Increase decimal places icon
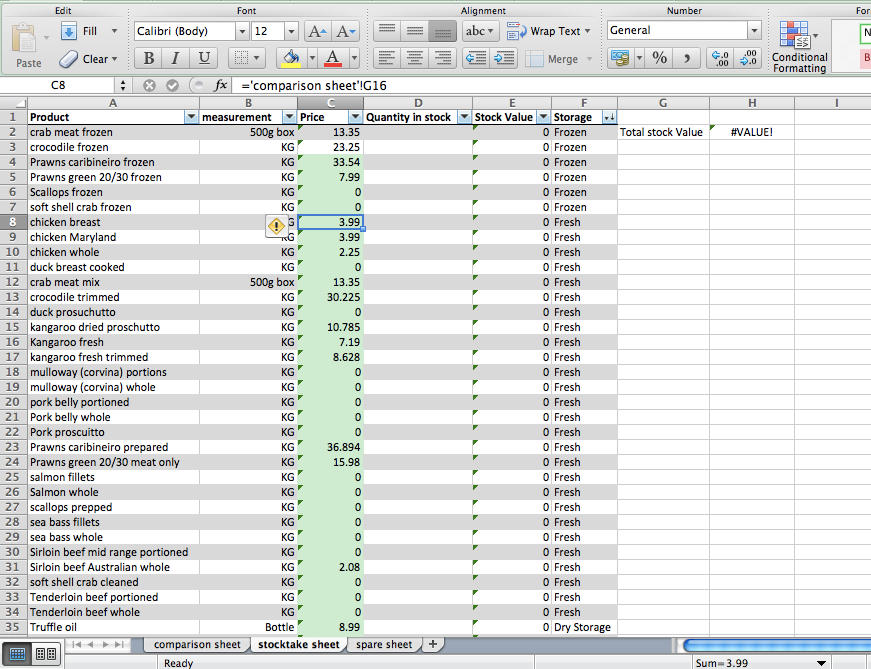This screenshot has width=871, height=669. pos(720,58)
